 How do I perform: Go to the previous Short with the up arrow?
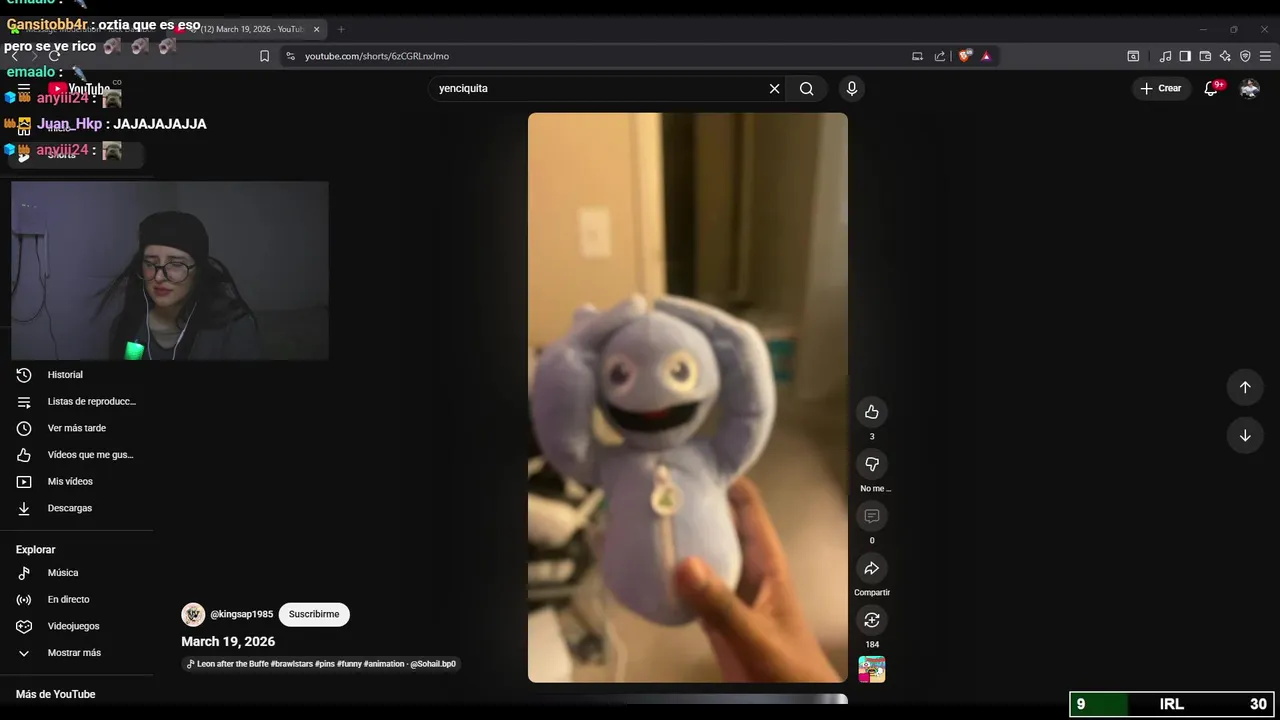point(1245,387)
